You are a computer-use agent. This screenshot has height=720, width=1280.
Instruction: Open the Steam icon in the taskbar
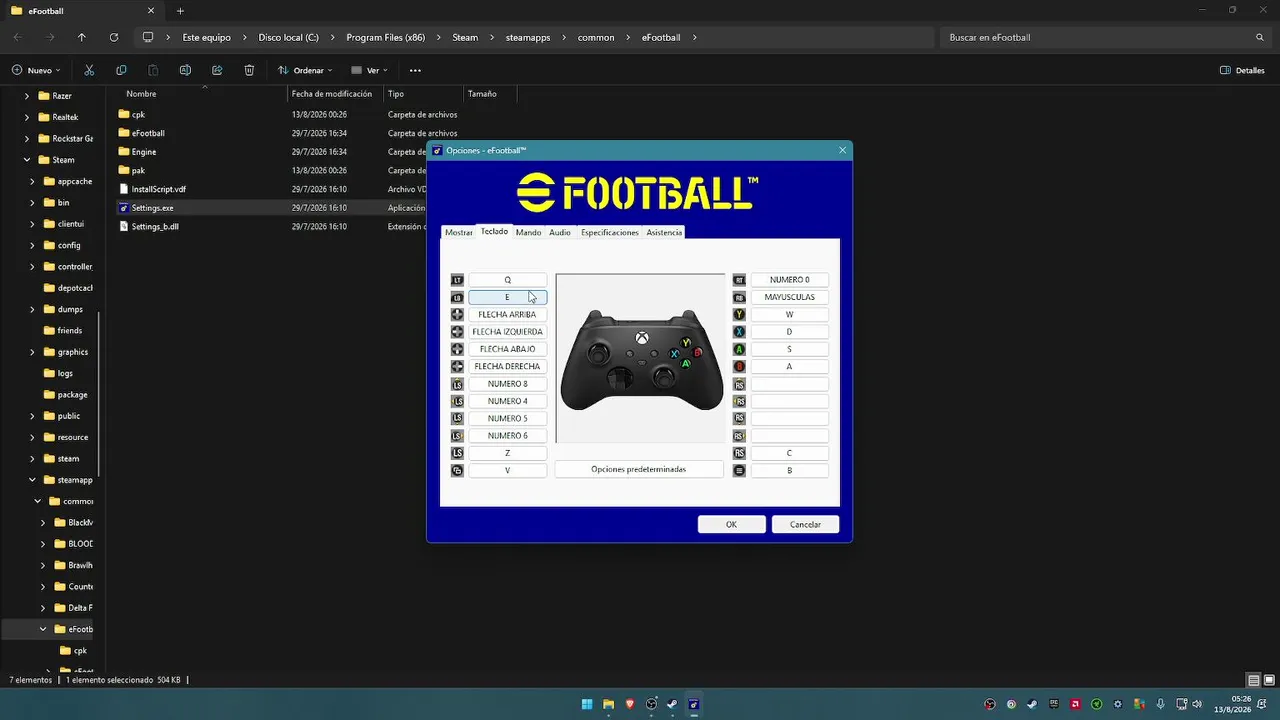pyautogui.click(x=672, y=704)
